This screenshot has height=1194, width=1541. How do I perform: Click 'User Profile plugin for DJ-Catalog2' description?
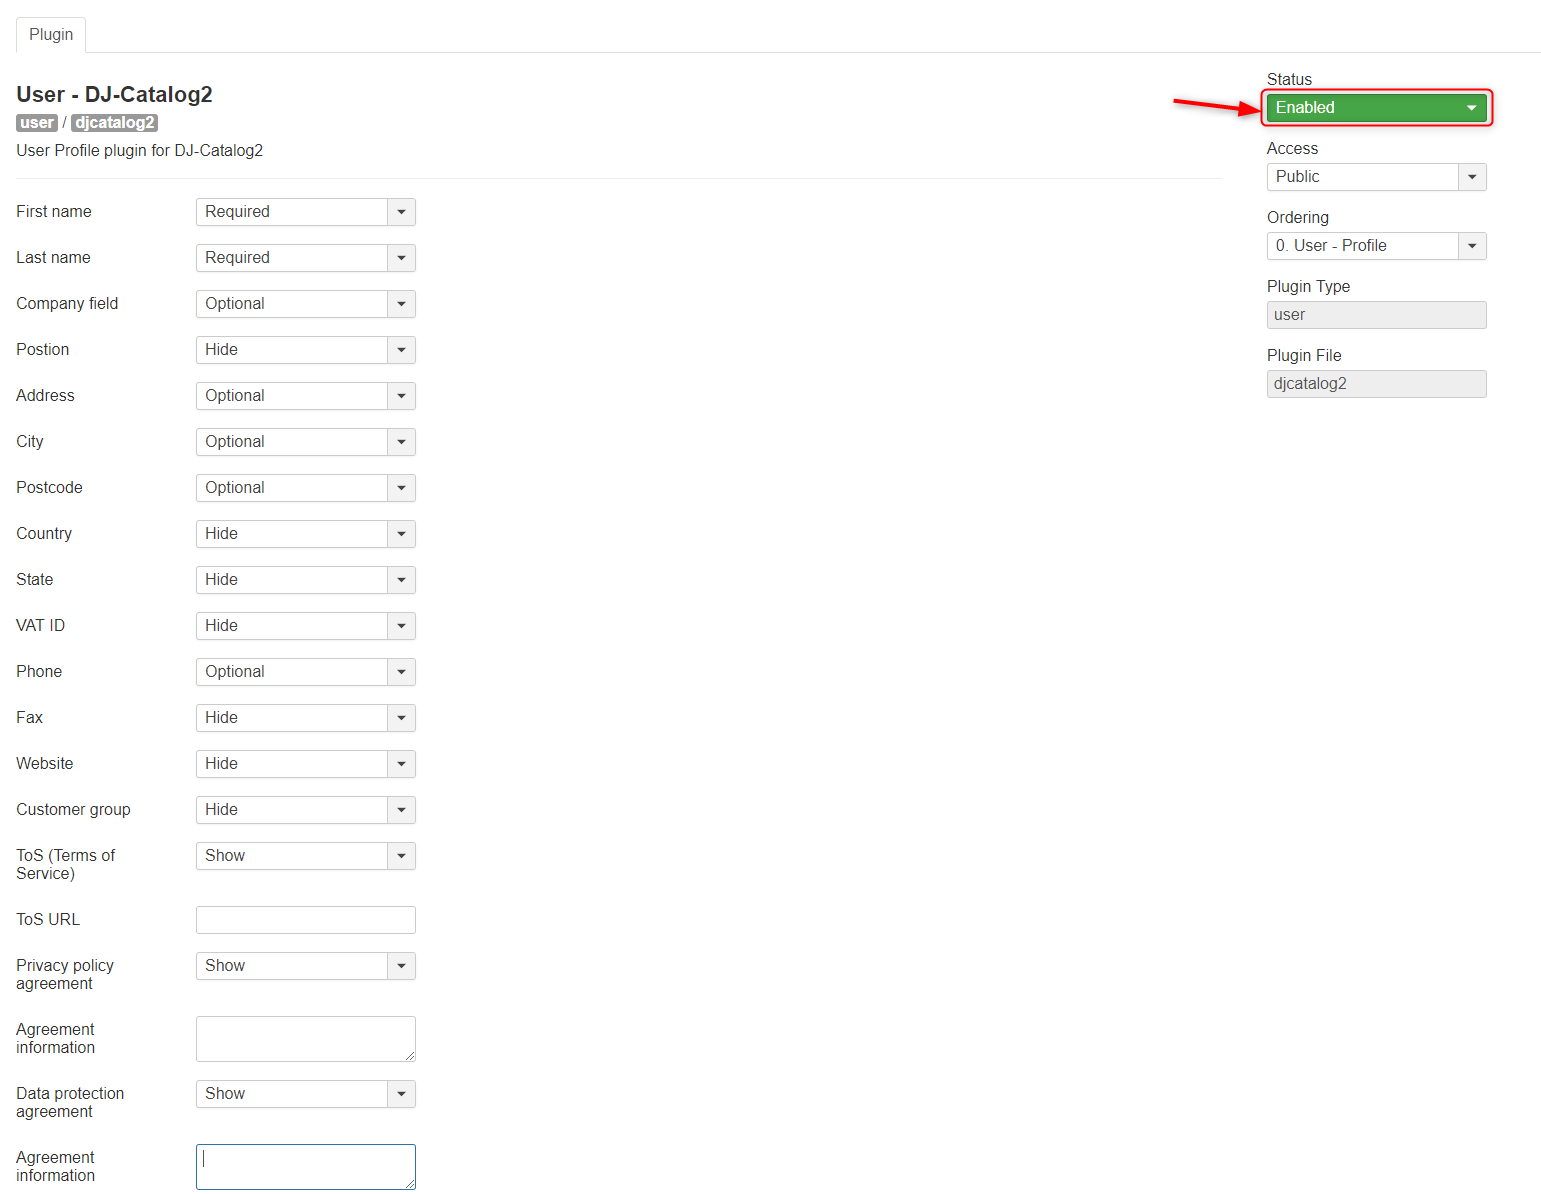coord(139,151)
